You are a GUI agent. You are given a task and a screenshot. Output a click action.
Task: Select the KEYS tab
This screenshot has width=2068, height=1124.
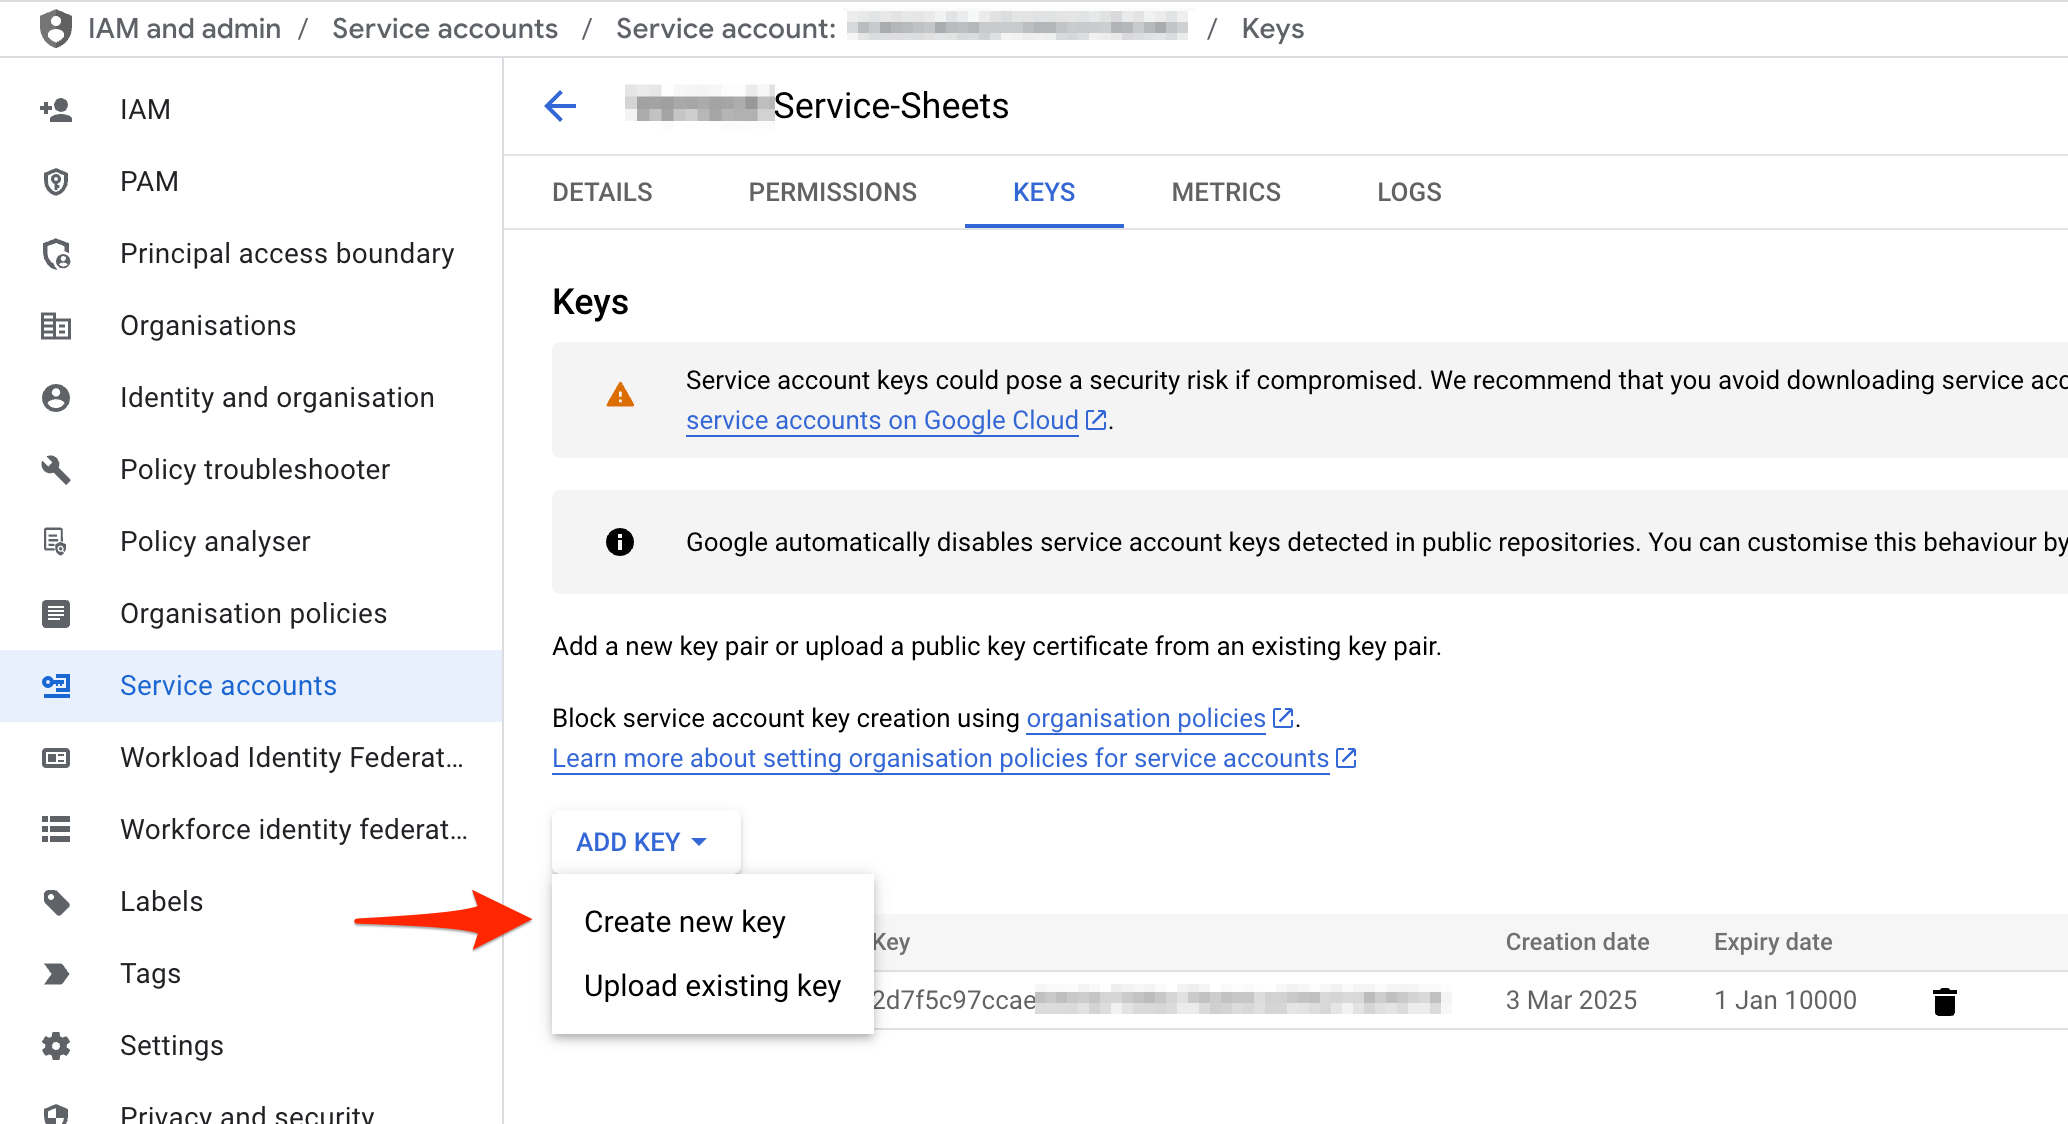tap(1044, 192)
